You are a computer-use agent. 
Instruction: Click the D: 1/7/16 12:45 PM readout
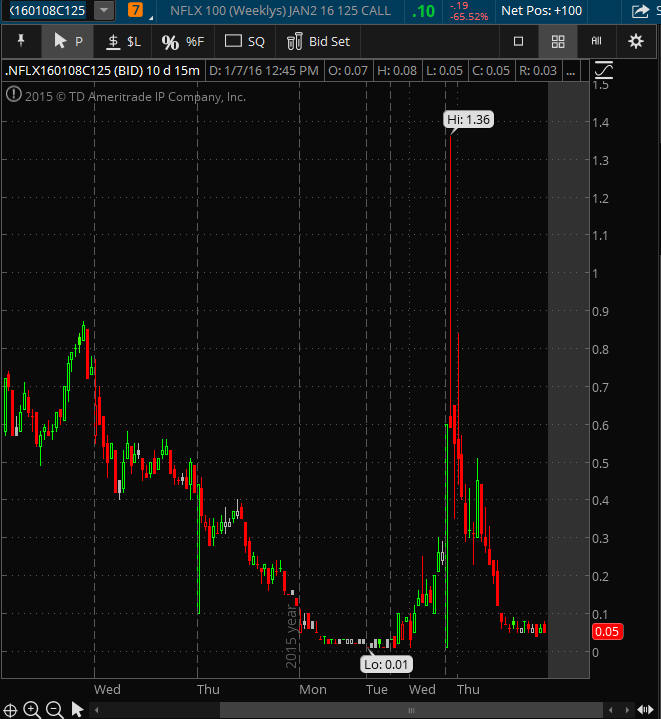tap(264, 71)
